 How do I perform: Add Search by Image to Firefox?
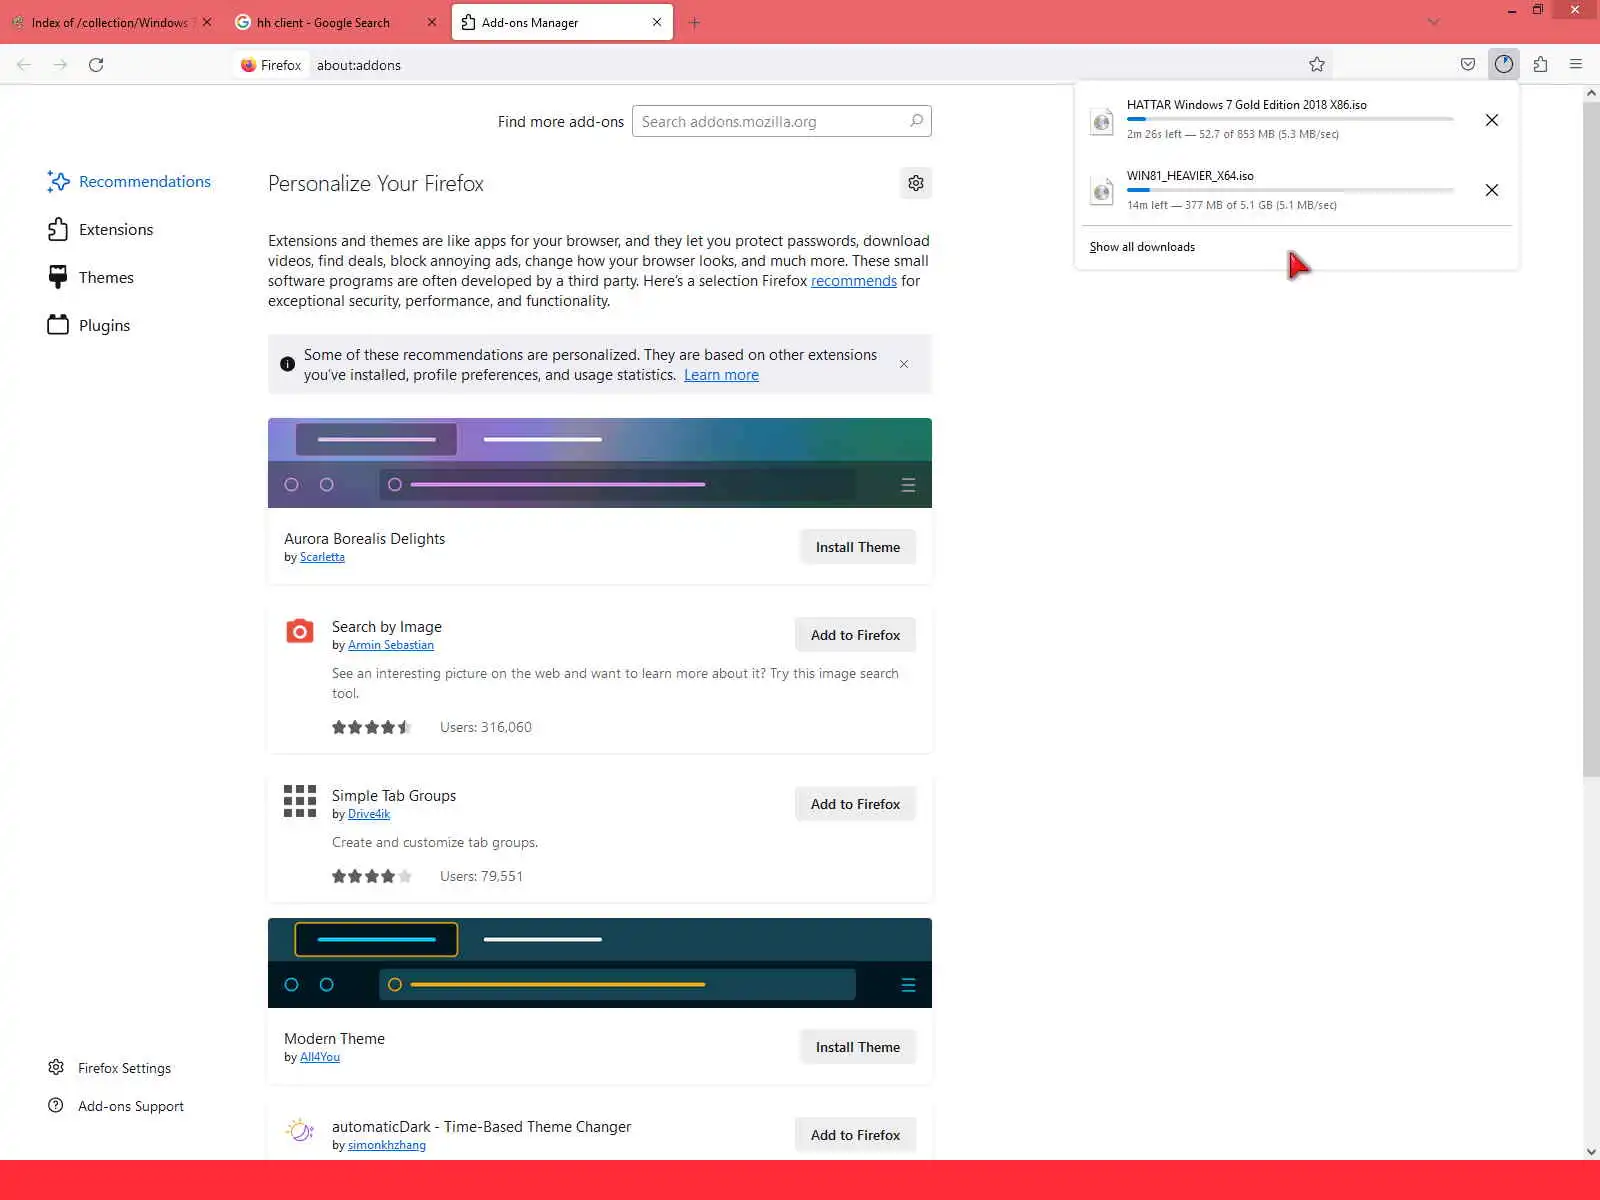pyautogui.click(x=856, y=635)
